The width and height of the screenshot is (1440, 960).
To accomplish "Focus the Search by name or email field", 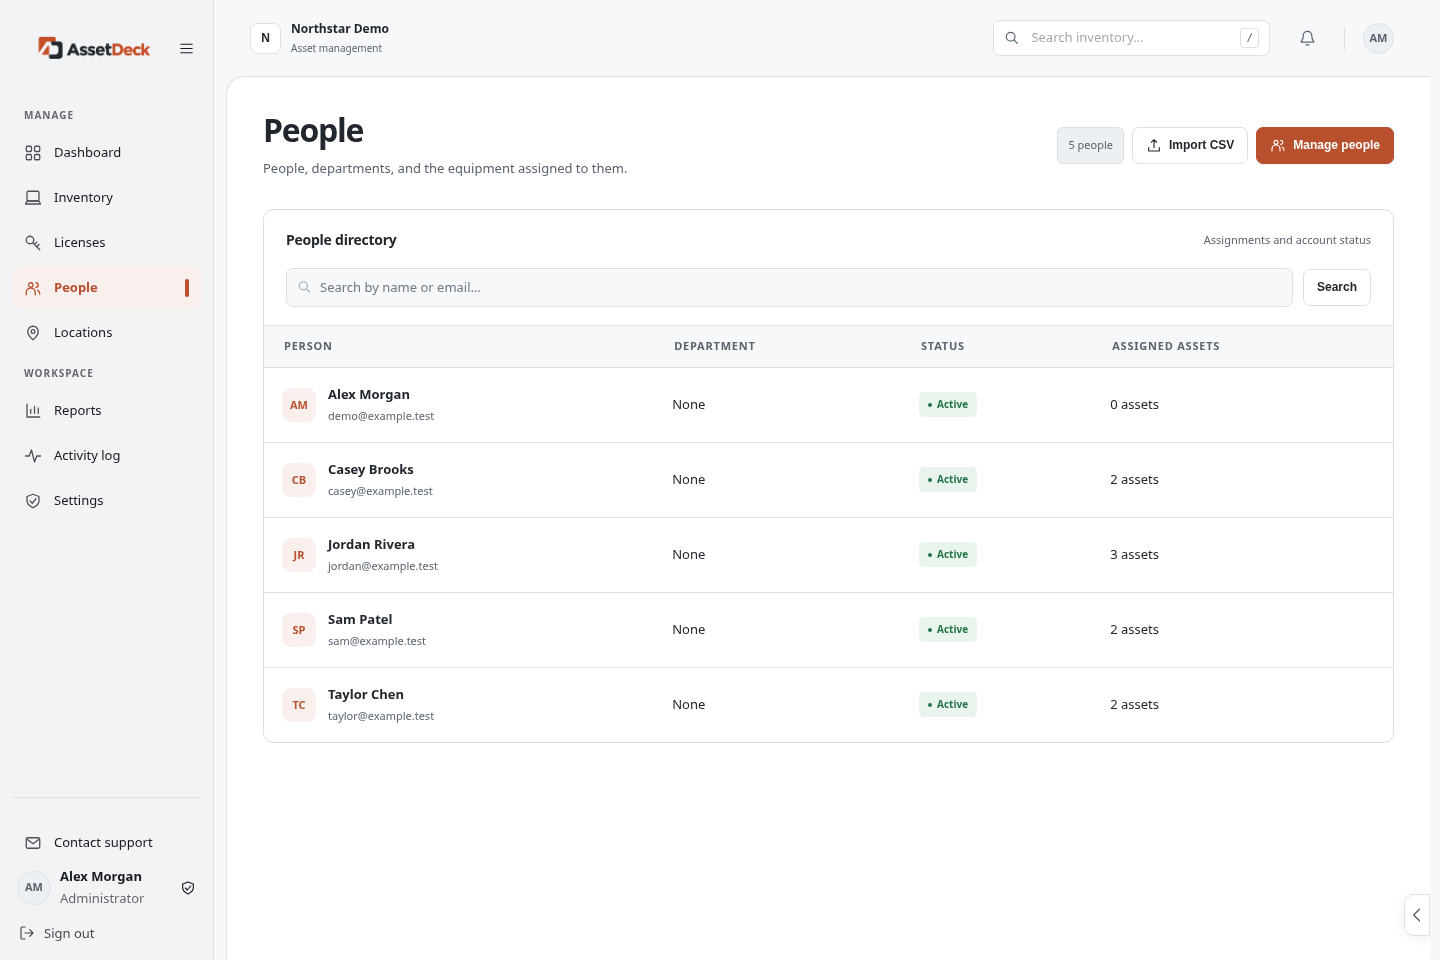I will tap(789, 287).
